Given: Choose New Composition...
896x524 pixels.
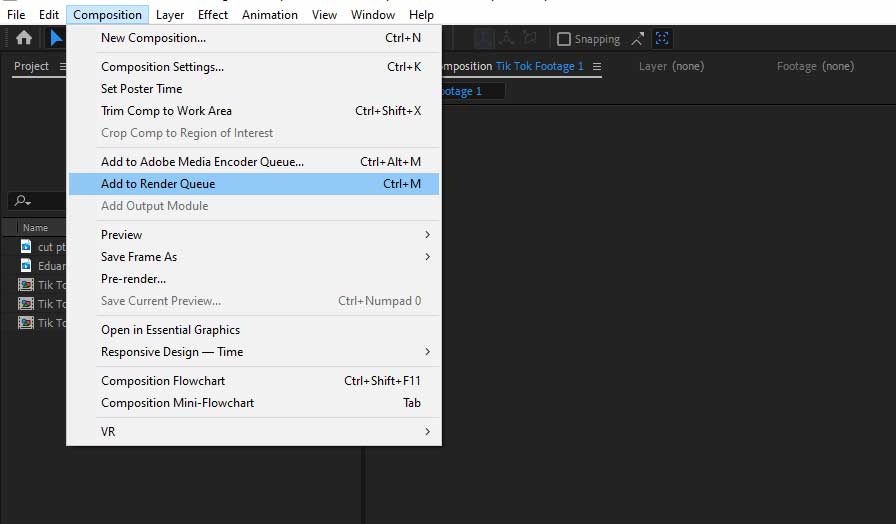Looking at the screenshot, I should [x=254, y=38].
